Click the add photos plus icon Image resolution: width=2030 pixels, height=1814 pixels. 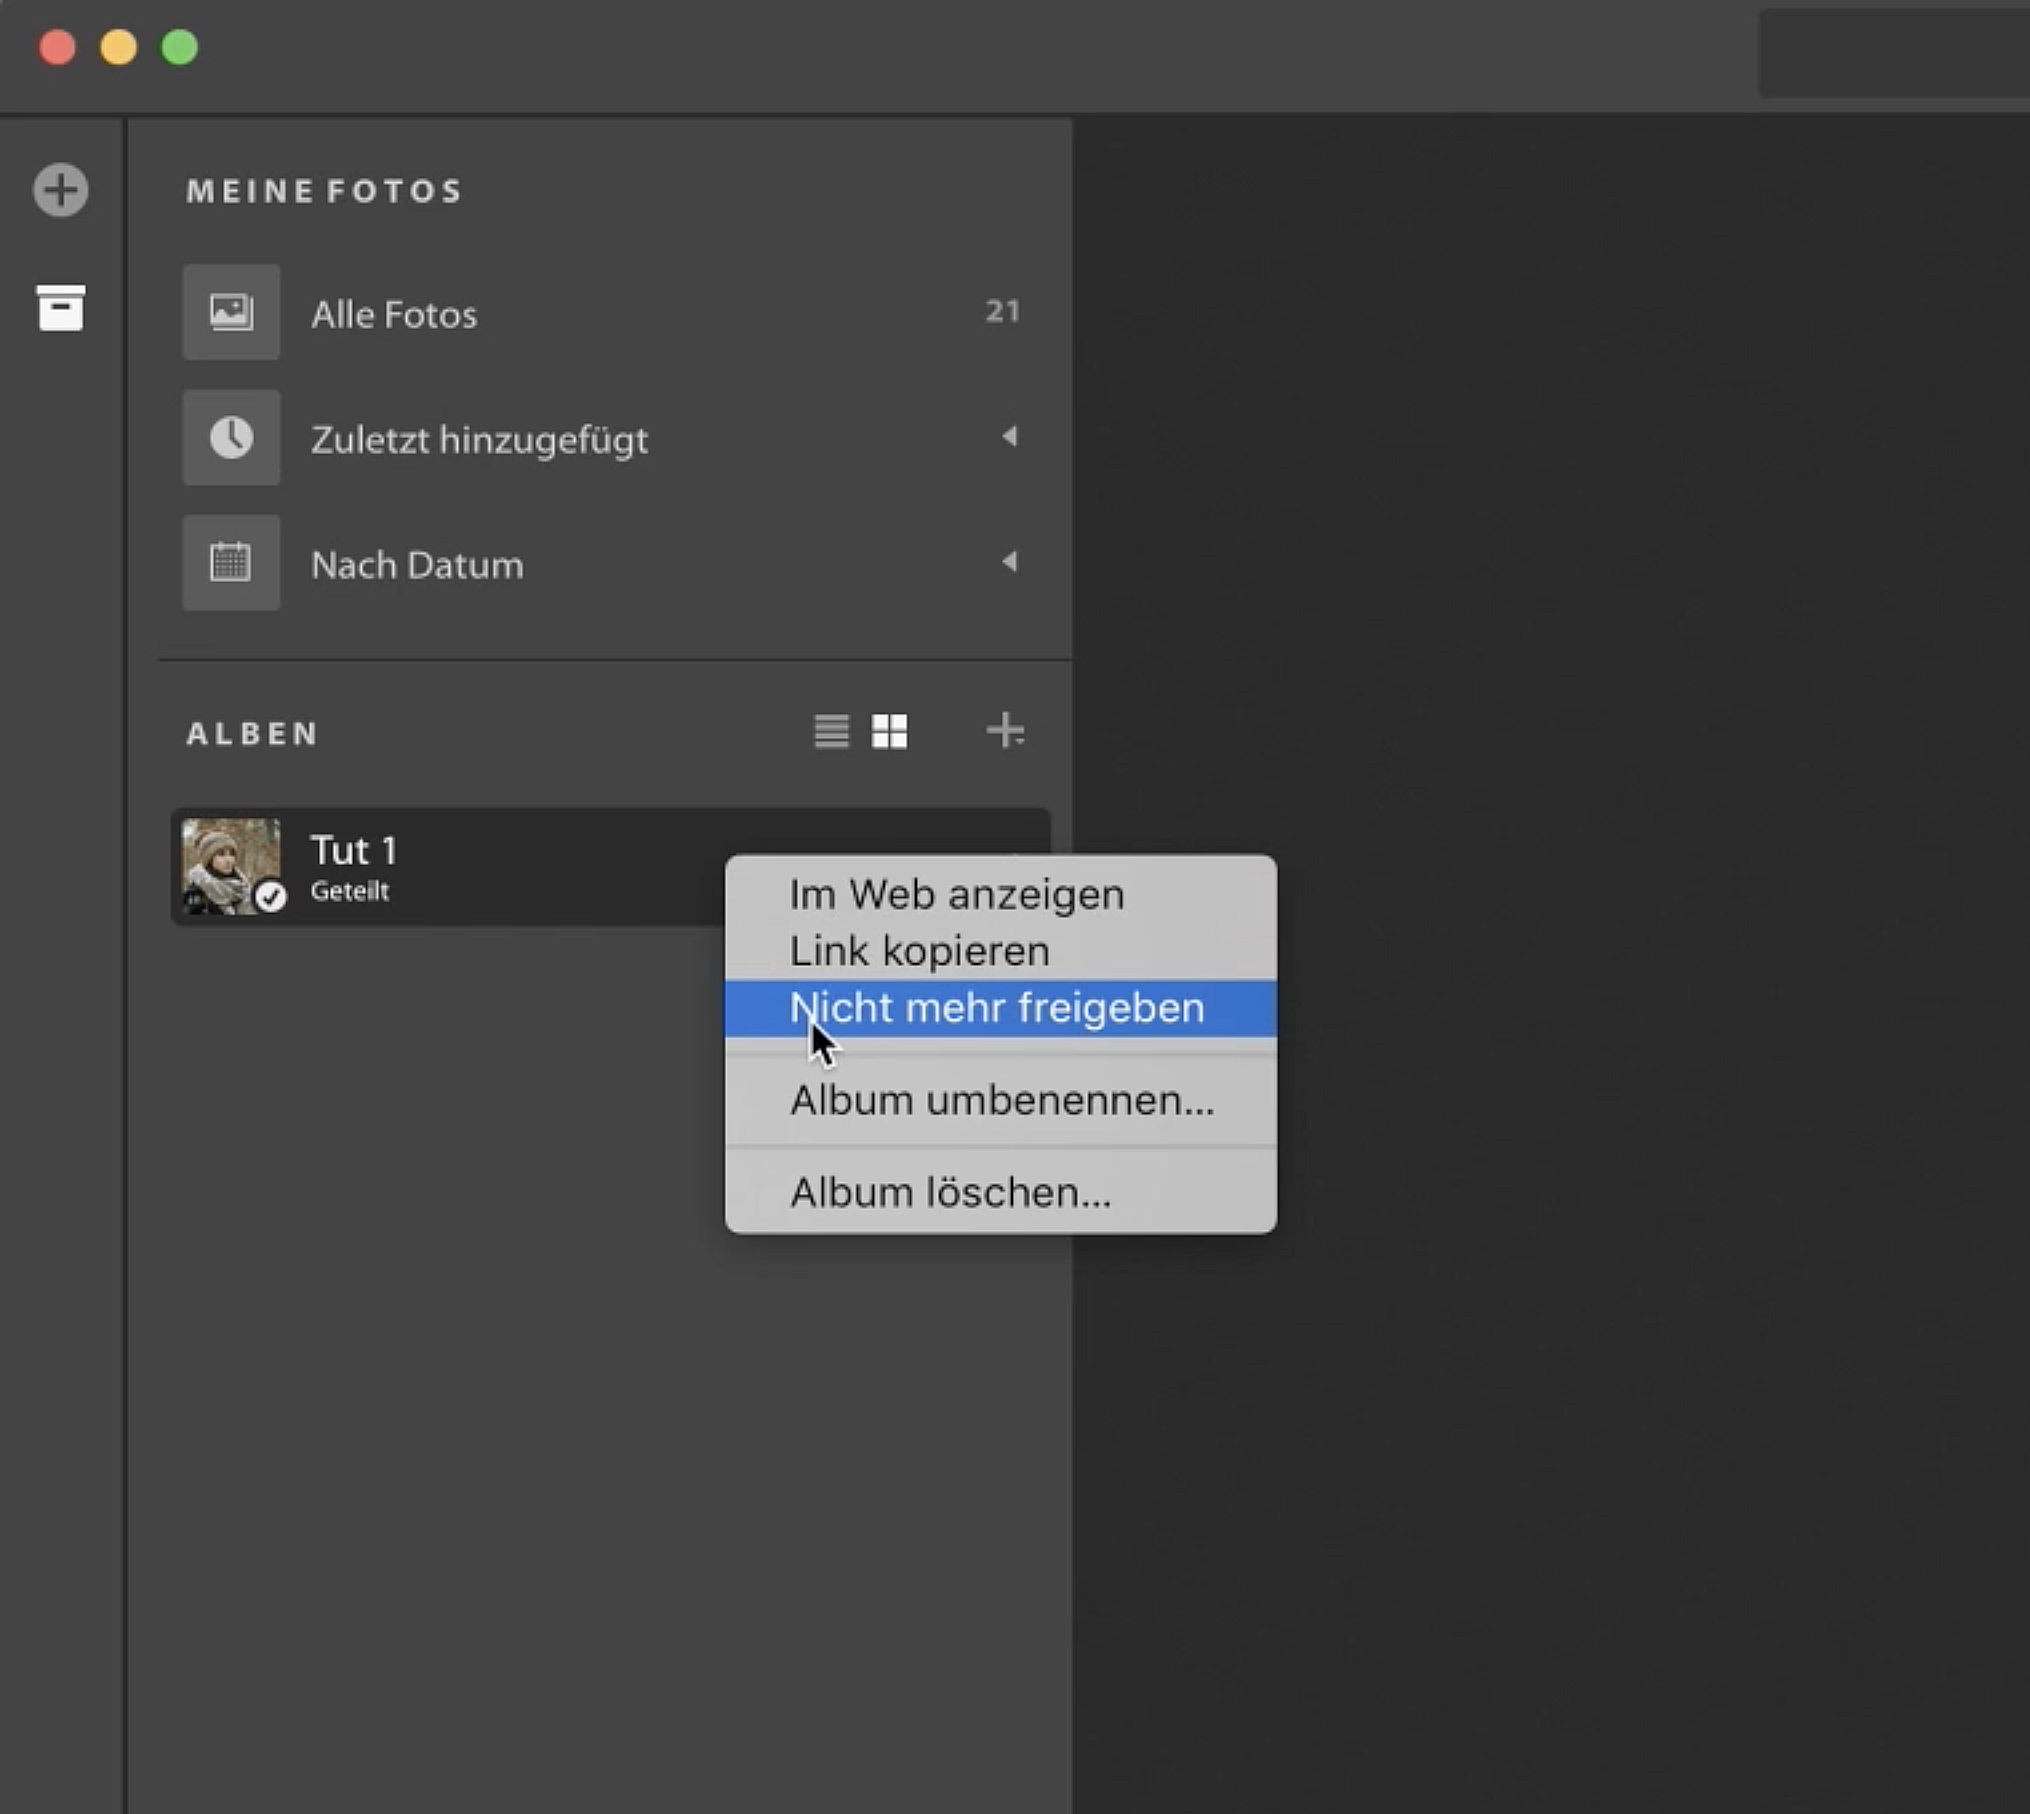coord(61,190)
